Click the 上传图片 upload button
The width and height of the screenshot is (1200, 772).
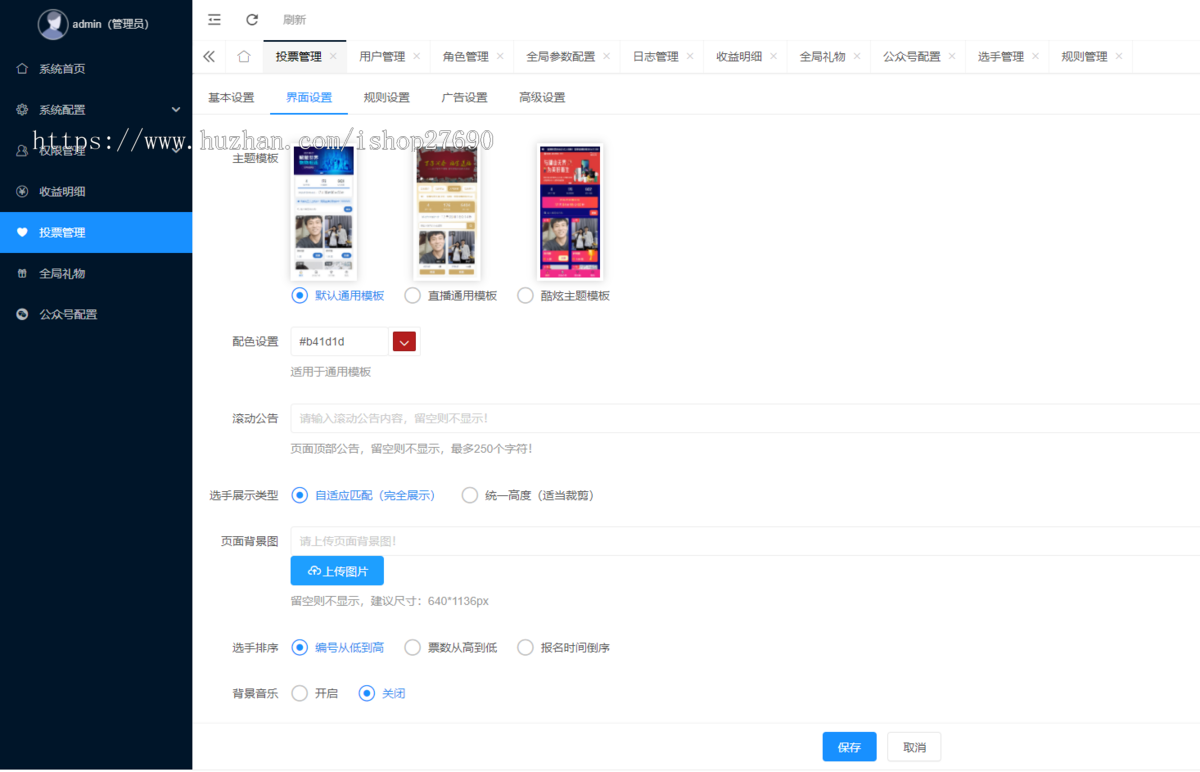point(337,571)
